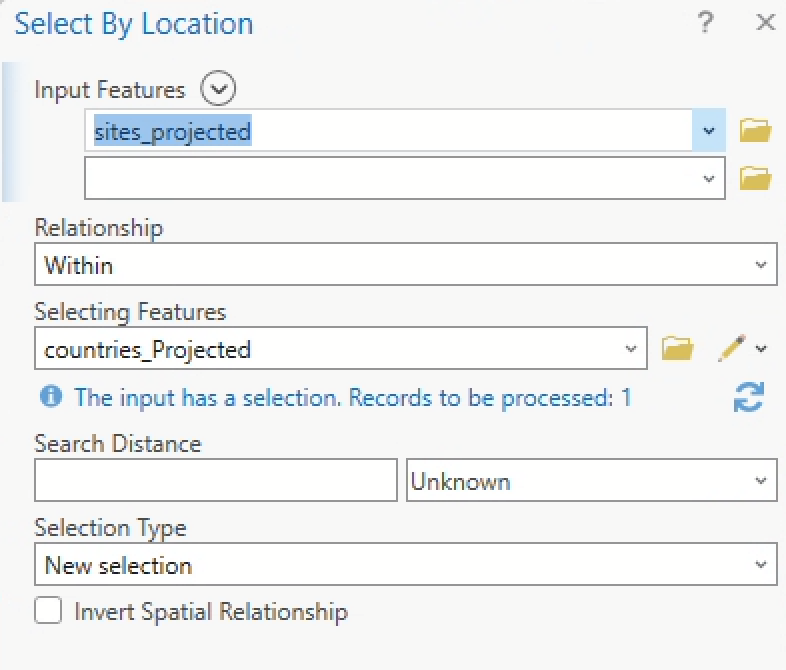Click the pencil sketch tool icon
The width and height of the screenshot is (786, 670).
click(x=732, y=349)
